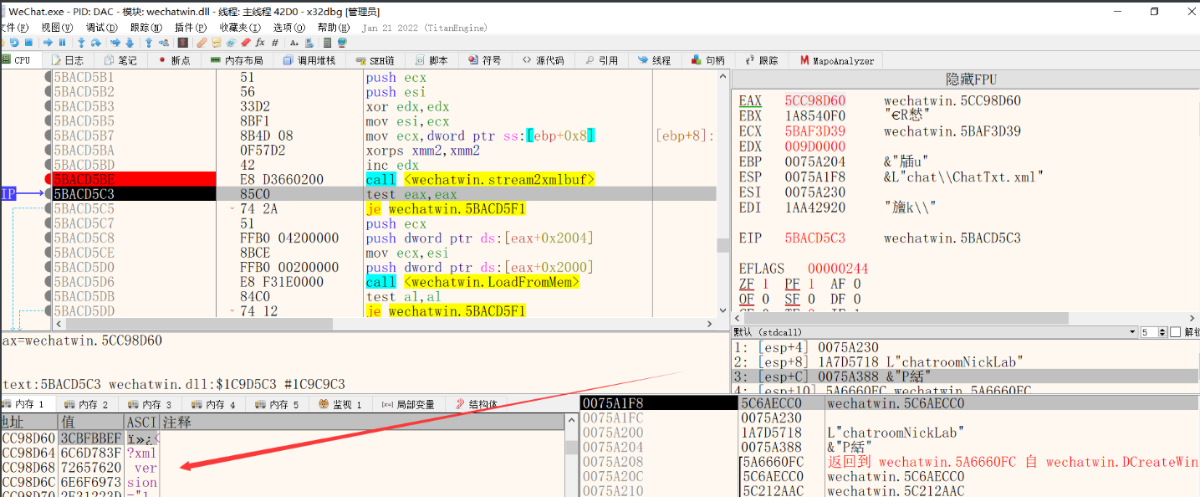
Task: Open the functions fx toolbar icon
Action: click(260, 43)
